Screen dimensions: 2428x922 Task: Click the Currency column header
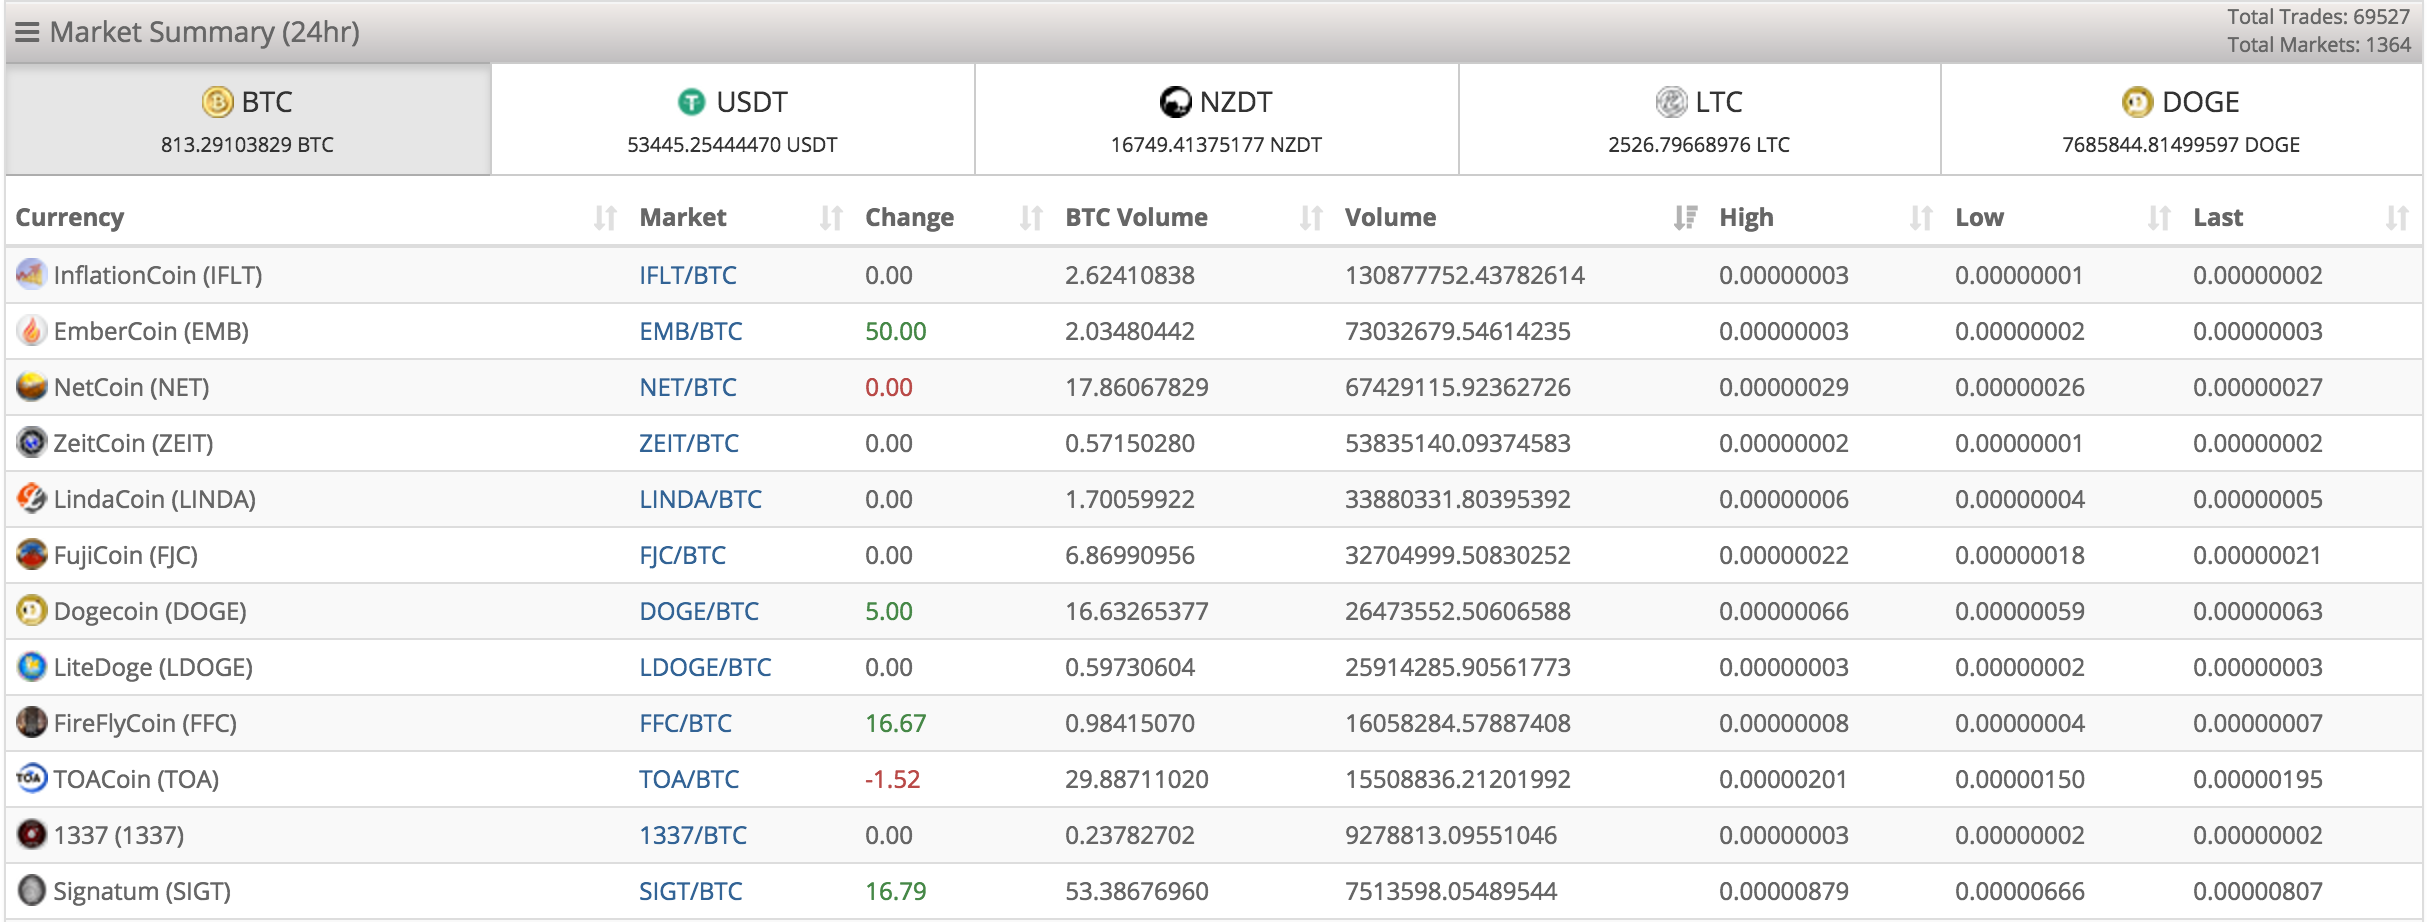(70, 217)
